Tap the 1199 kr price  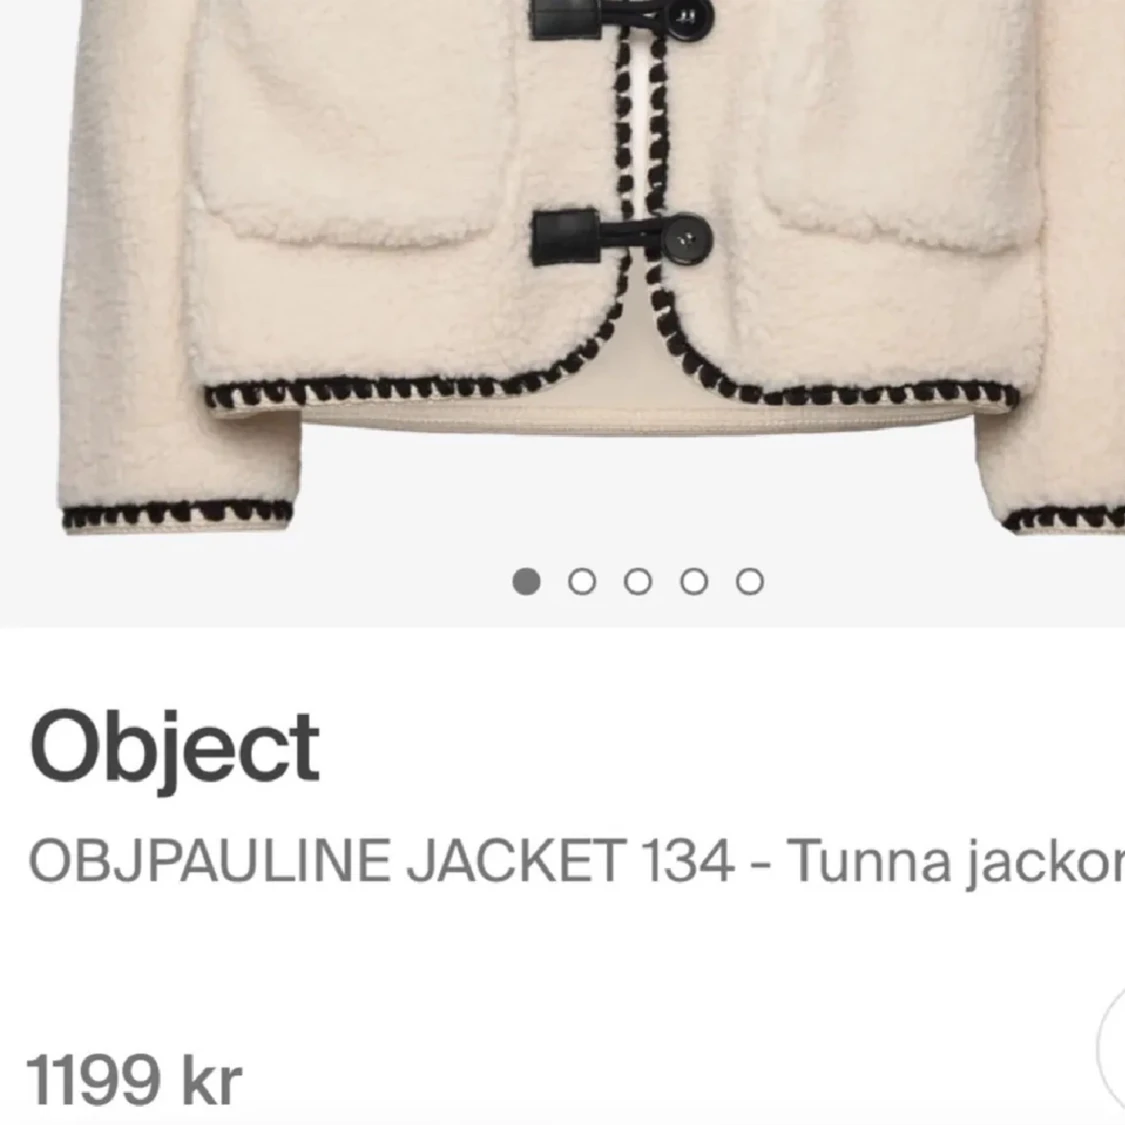[134, 1079]
